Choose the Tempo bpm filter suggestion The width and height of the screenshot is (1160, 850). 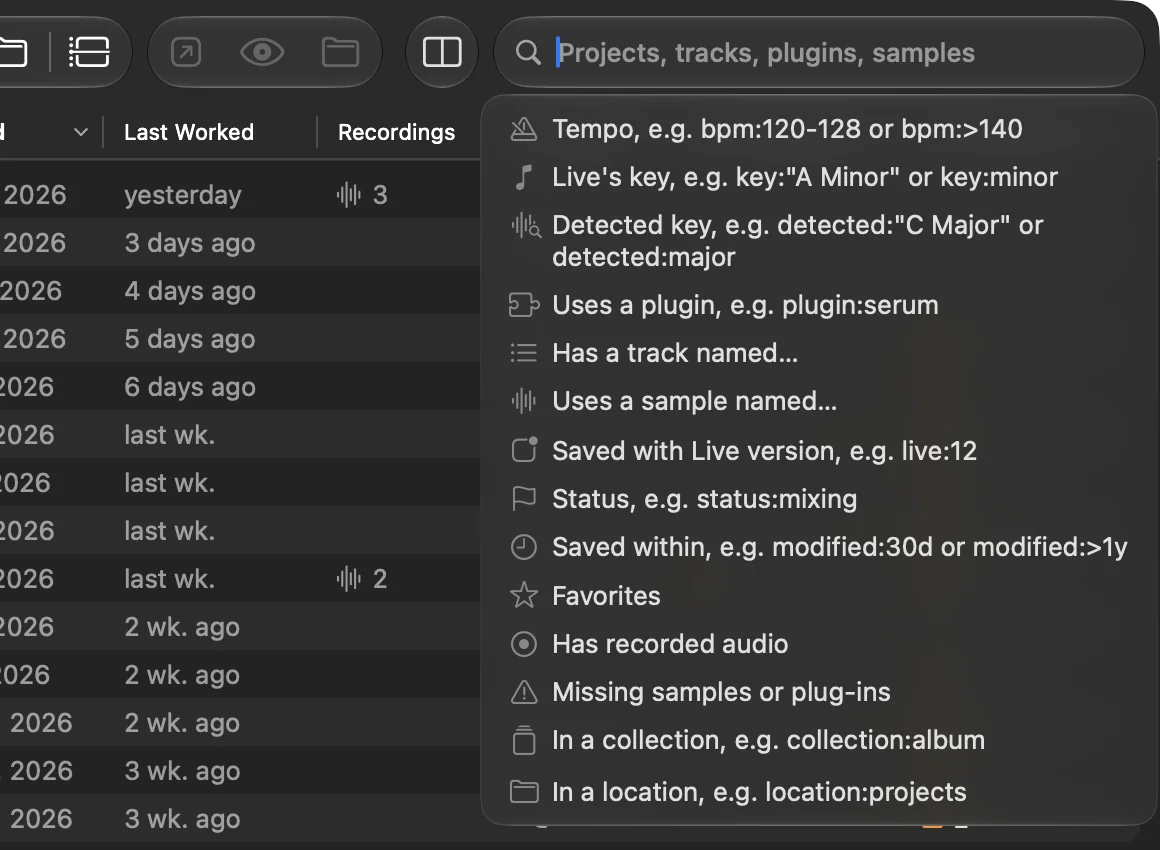click(x=818, y=129)
